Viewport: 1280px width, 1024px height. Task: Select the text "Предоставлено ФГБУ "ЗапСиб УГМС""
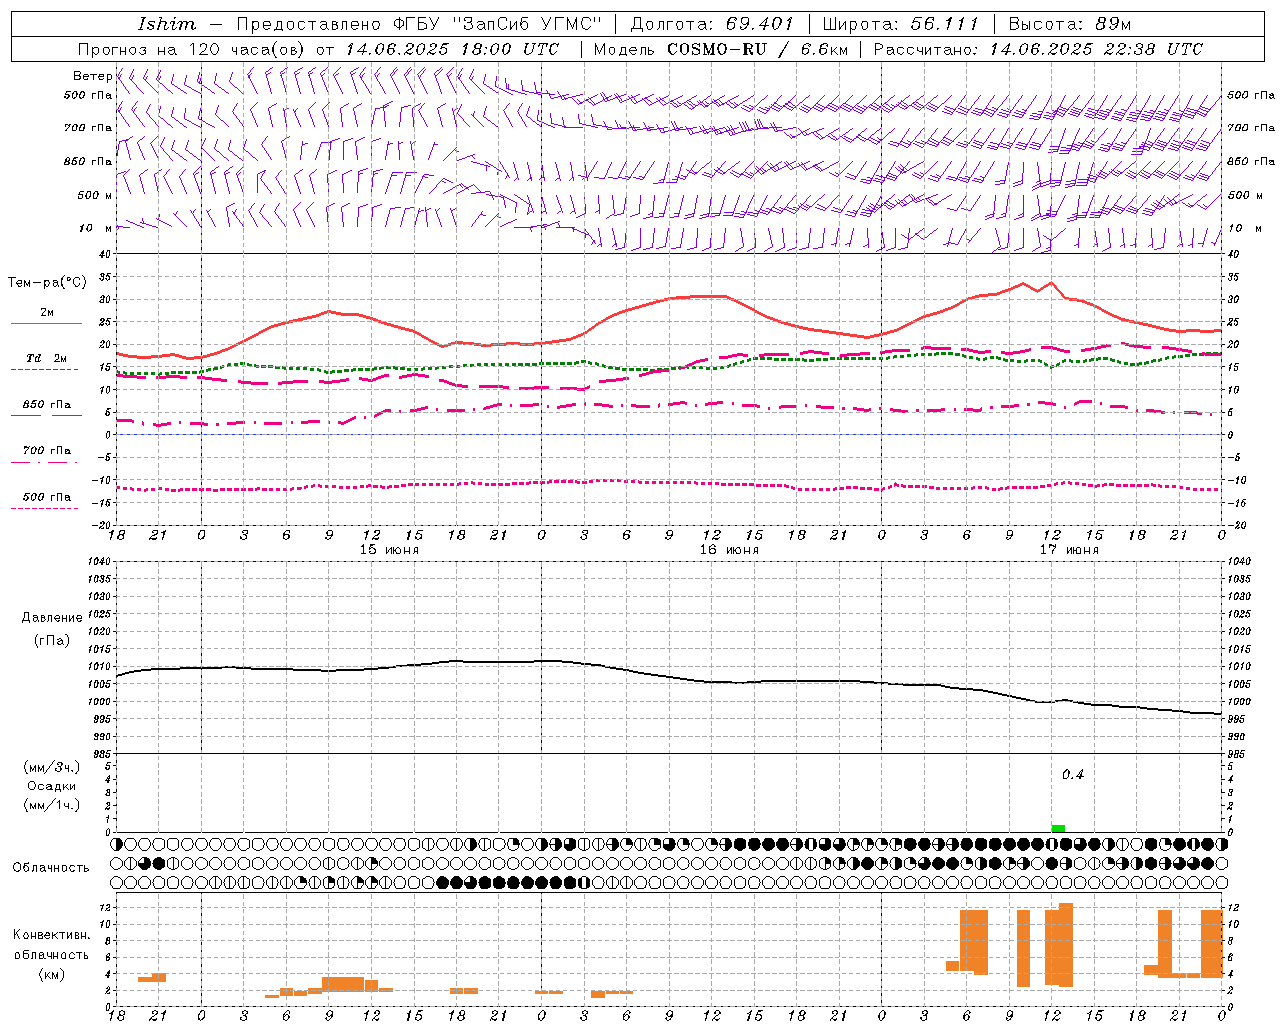(x=420, y=24)
